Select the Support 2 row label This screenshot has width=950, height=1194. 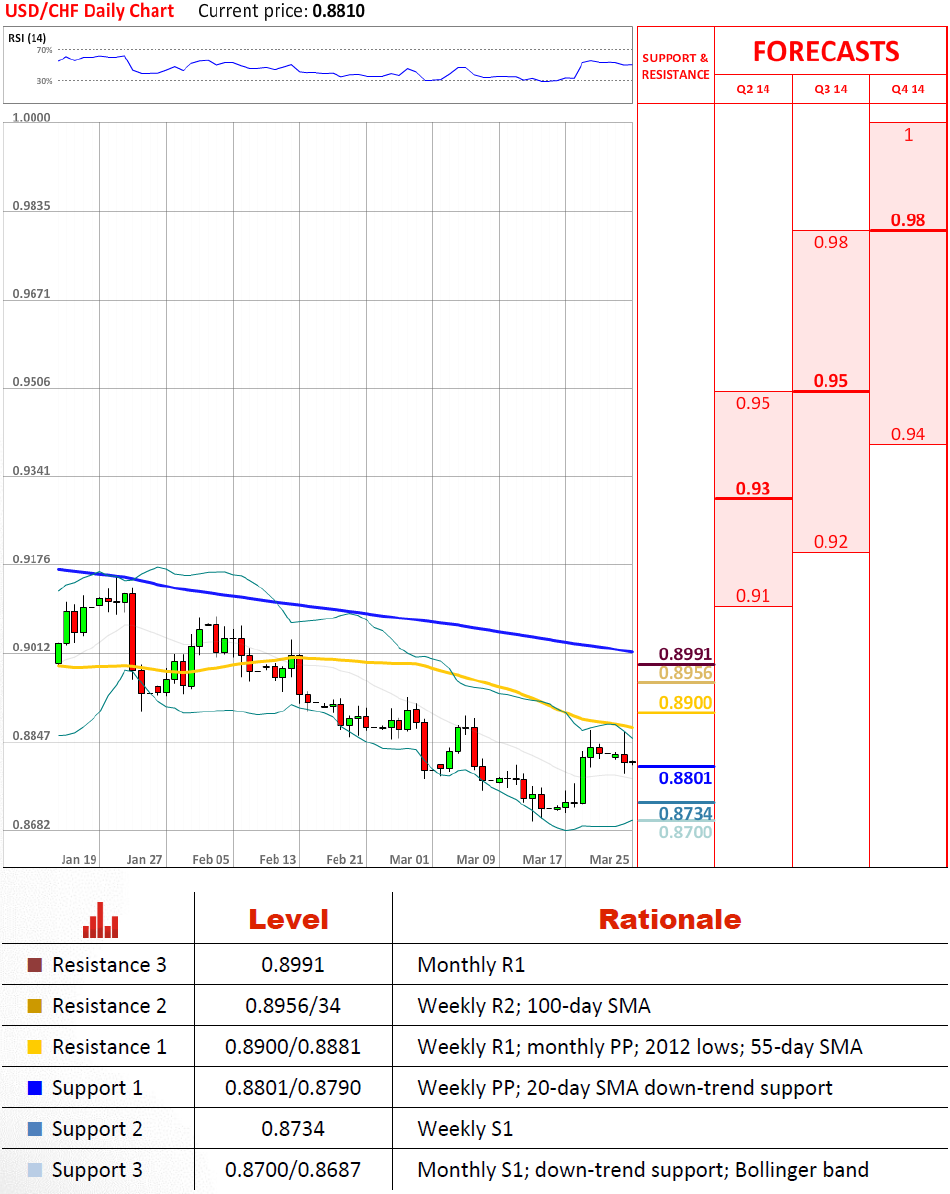click(97, 1129)
